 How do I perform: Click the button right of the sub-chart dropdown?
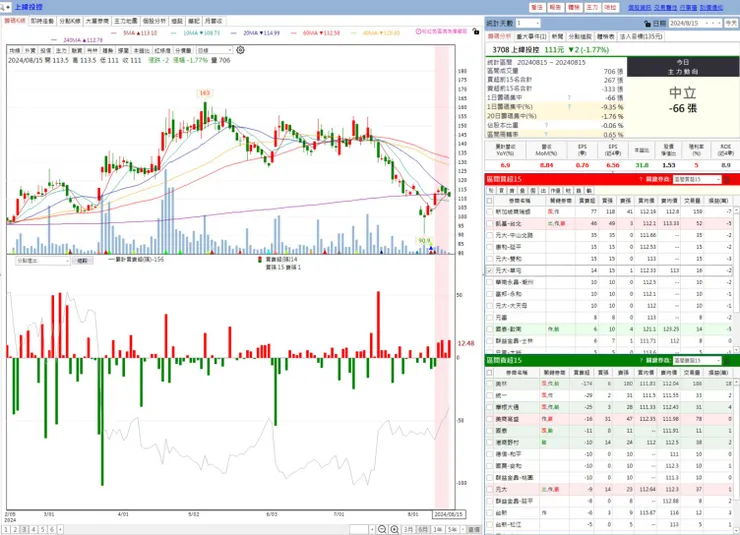pyautogui.click(x=83, y=261)
